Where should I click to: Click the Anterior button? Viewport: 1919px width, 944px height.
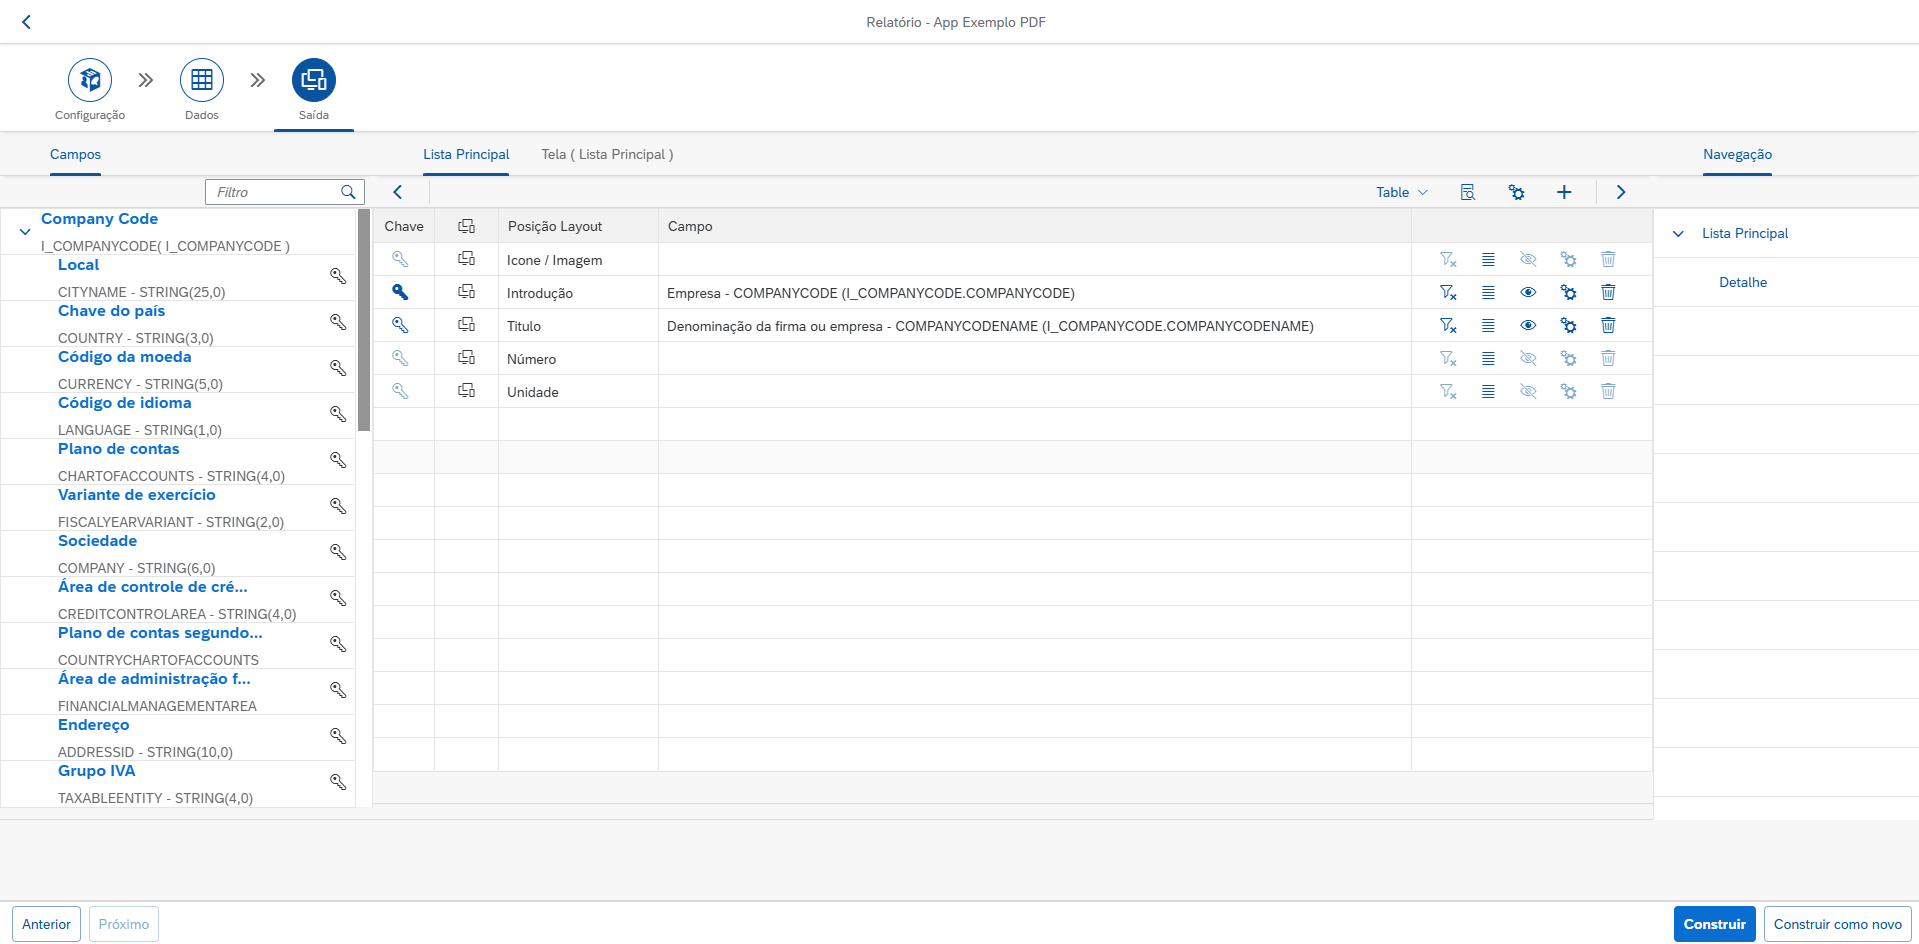[47, 924]
